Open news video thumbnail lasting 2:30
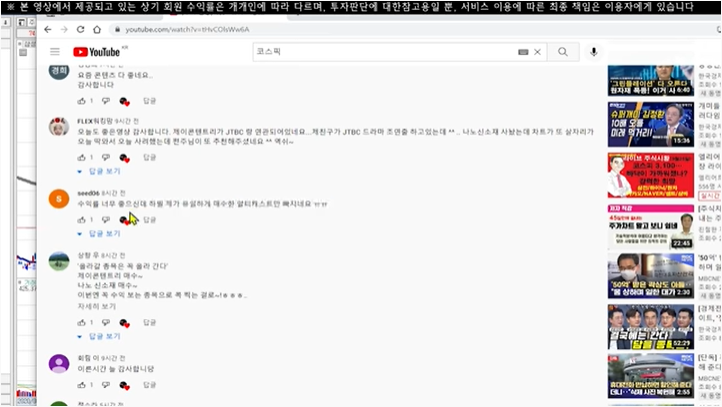 [x=651, y=276]
